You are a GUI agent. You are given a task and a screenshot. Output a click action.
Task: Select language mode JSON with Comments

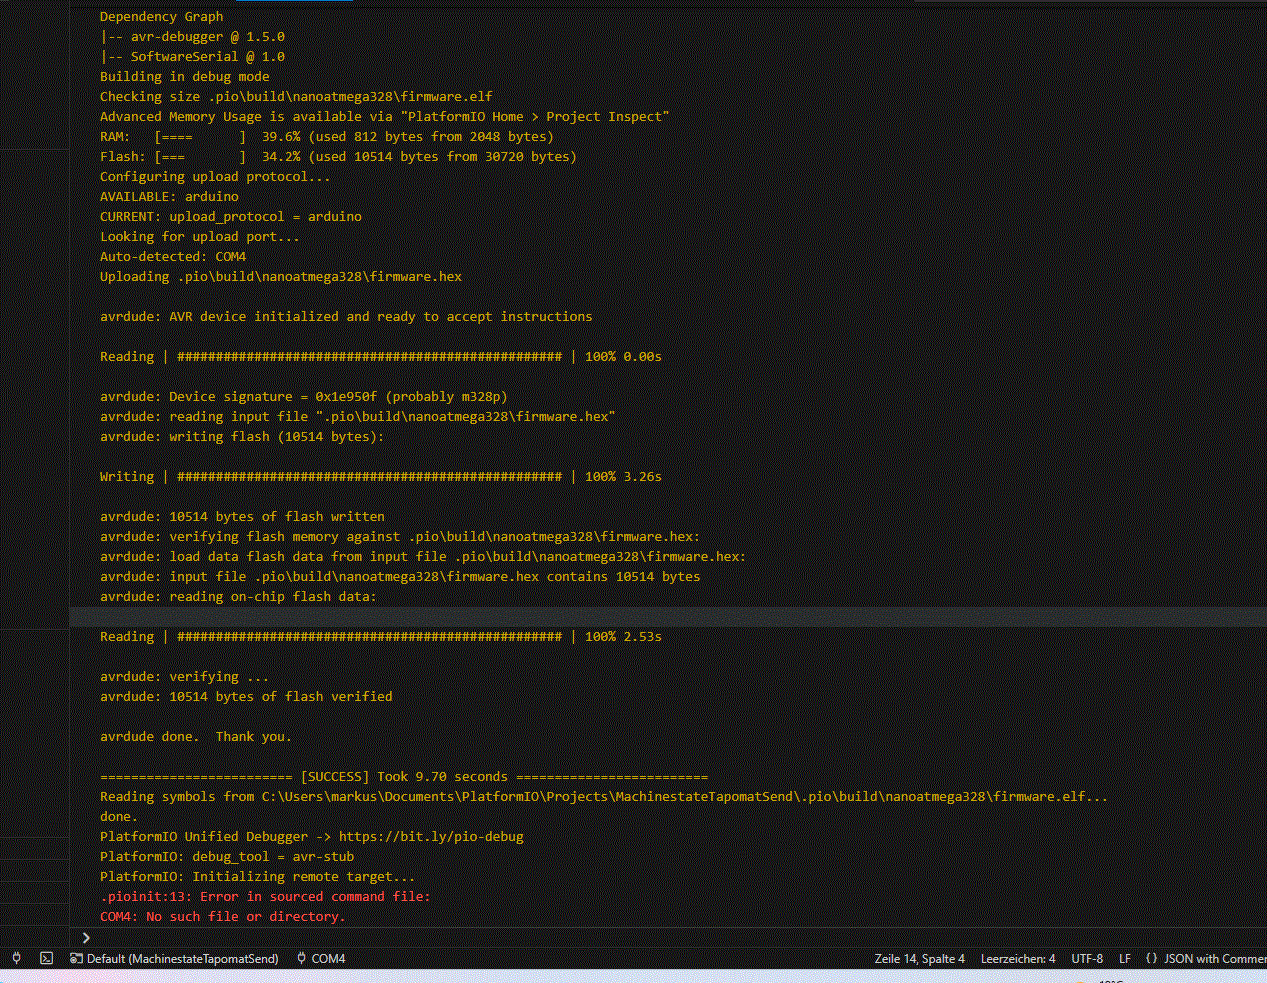click(1205, 958)
